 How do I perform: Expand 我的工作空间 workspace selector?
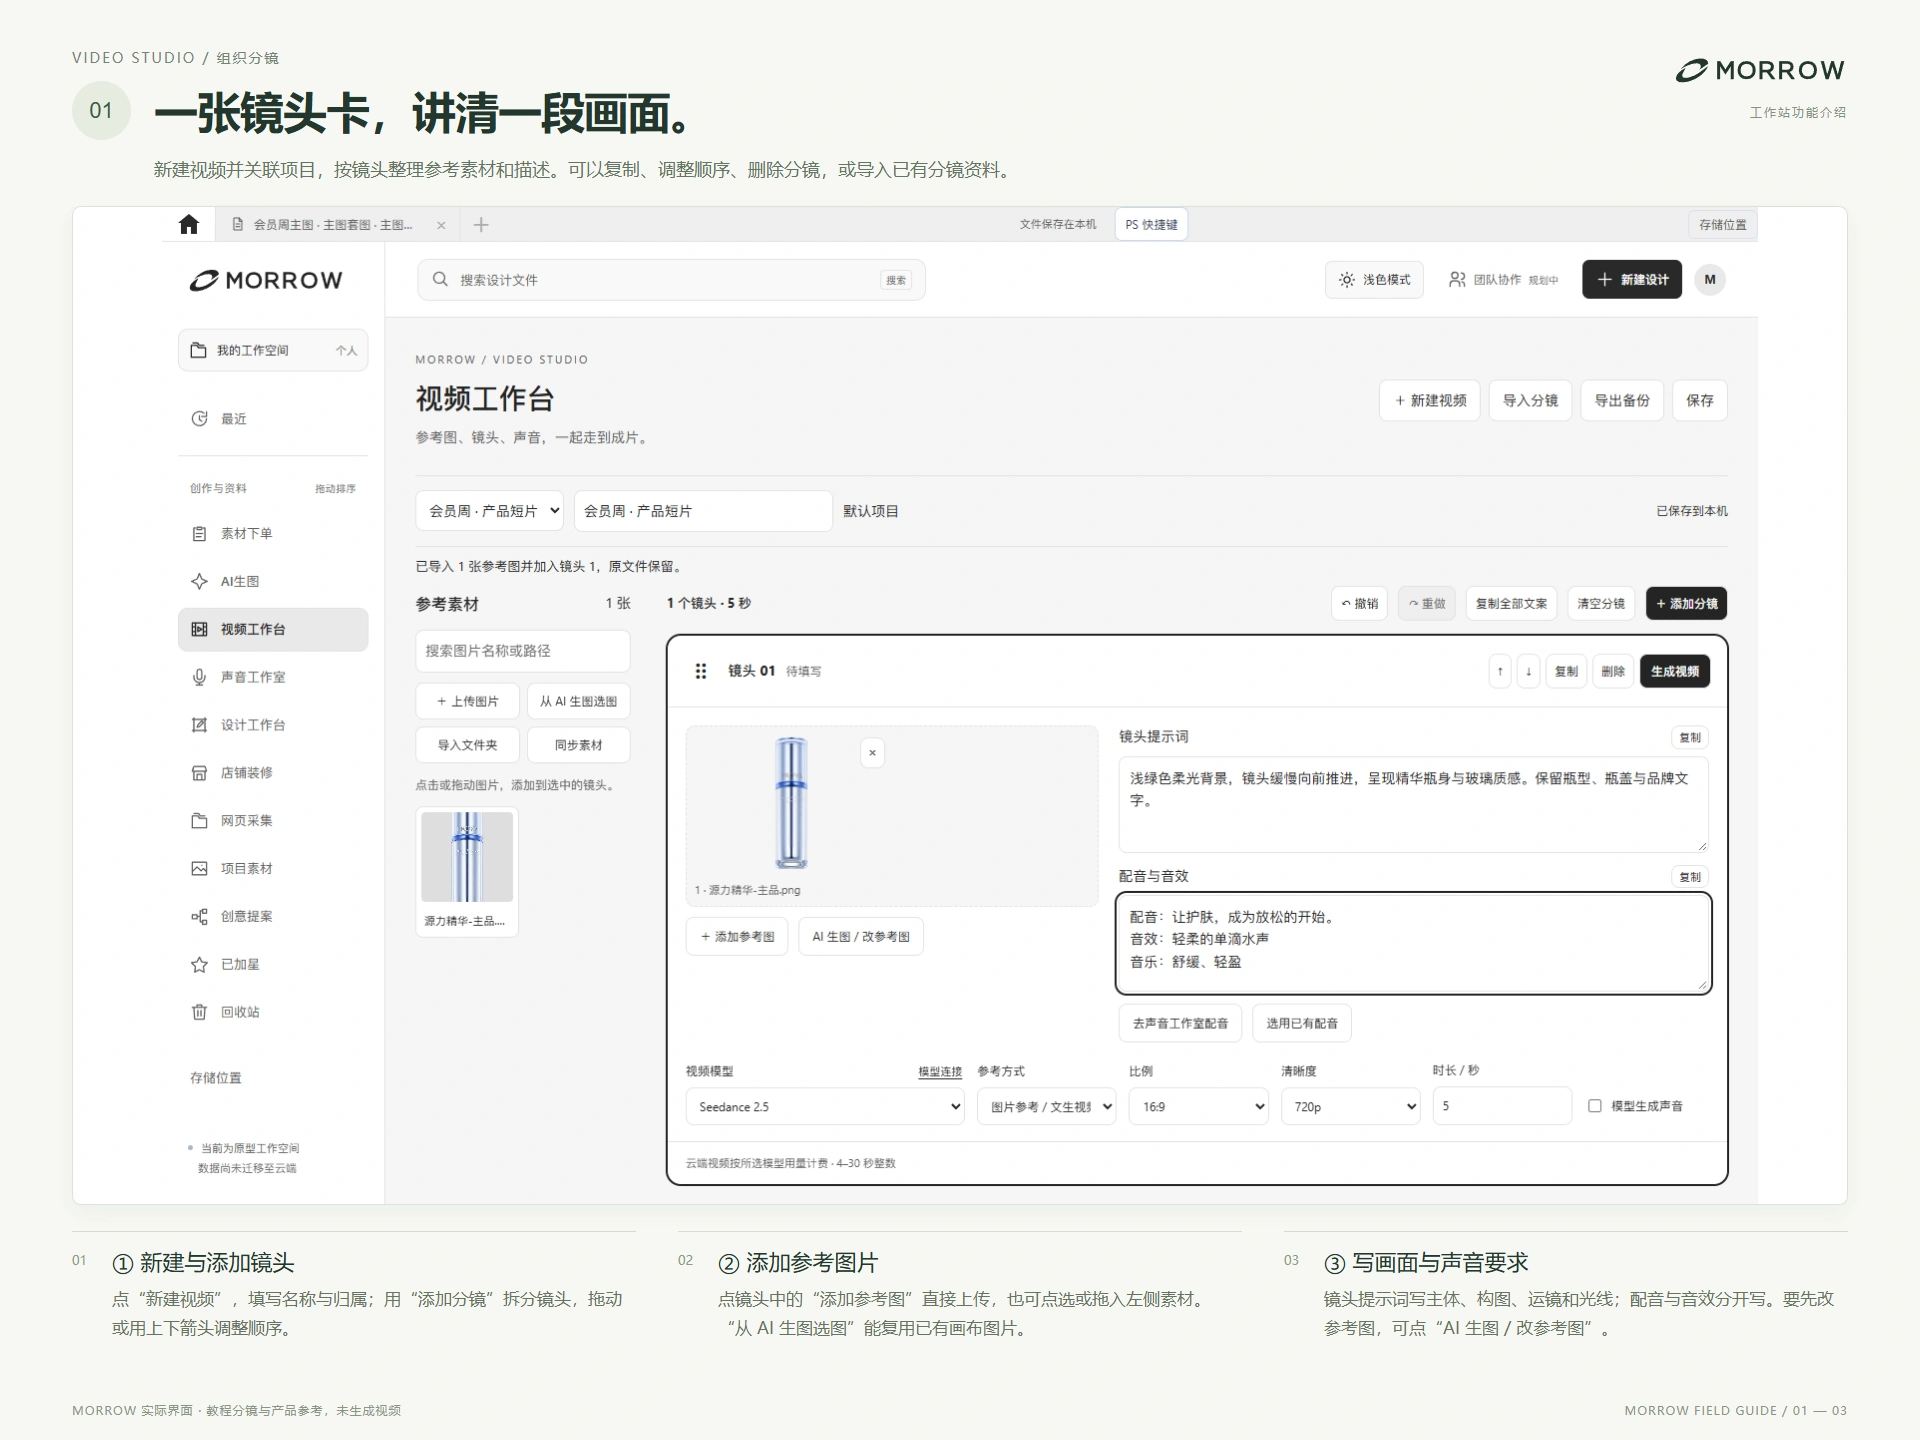(273, 350)
